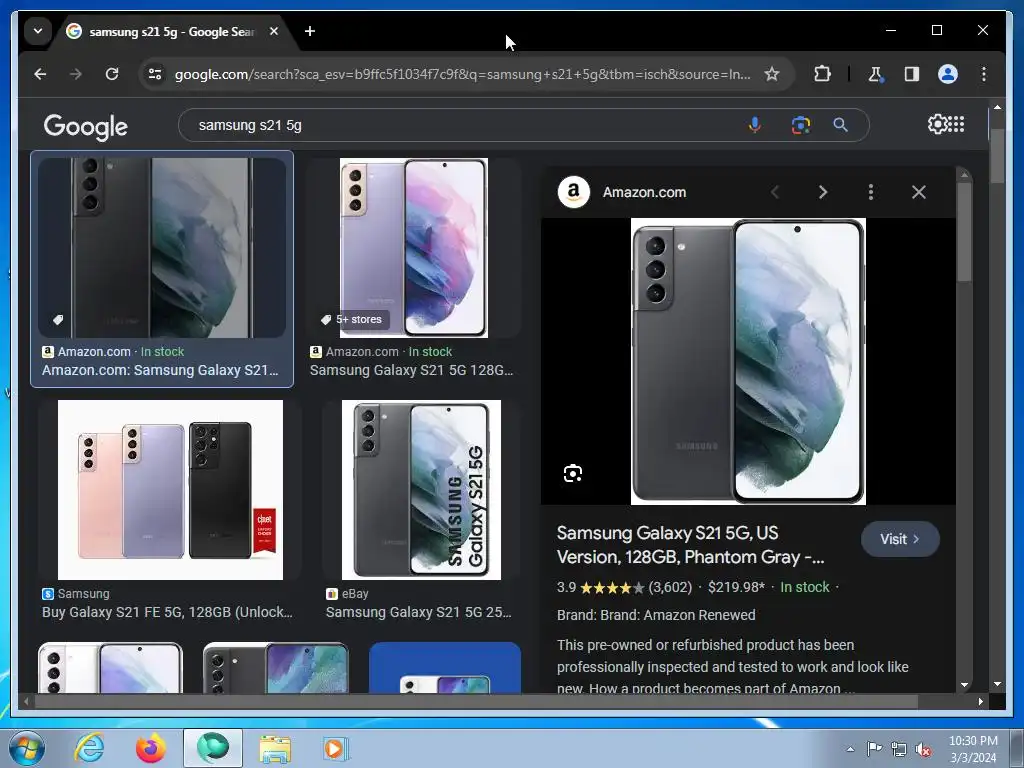Screen dimensions: 1024x768
Task: Select the Samsung three-phones S21 FE thumbnail
Action: point(170,490)
